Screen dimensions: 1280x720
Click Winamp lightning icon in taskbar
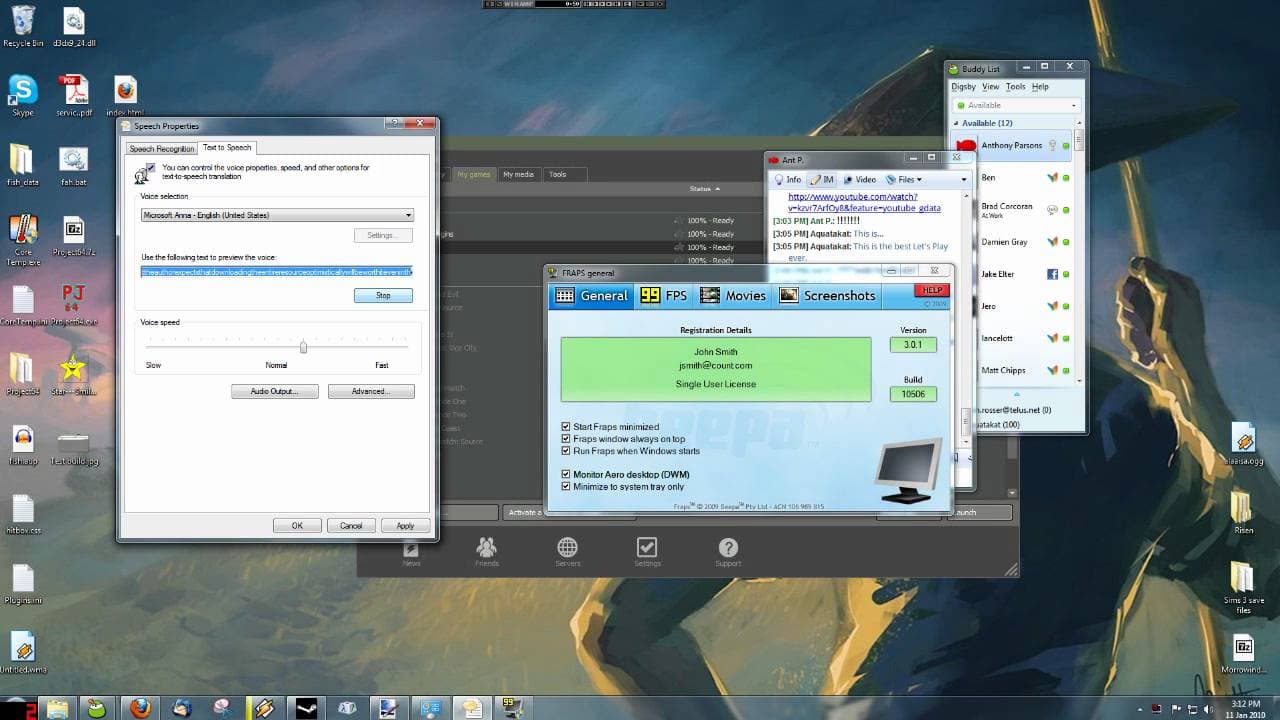[x=264, y=707]
